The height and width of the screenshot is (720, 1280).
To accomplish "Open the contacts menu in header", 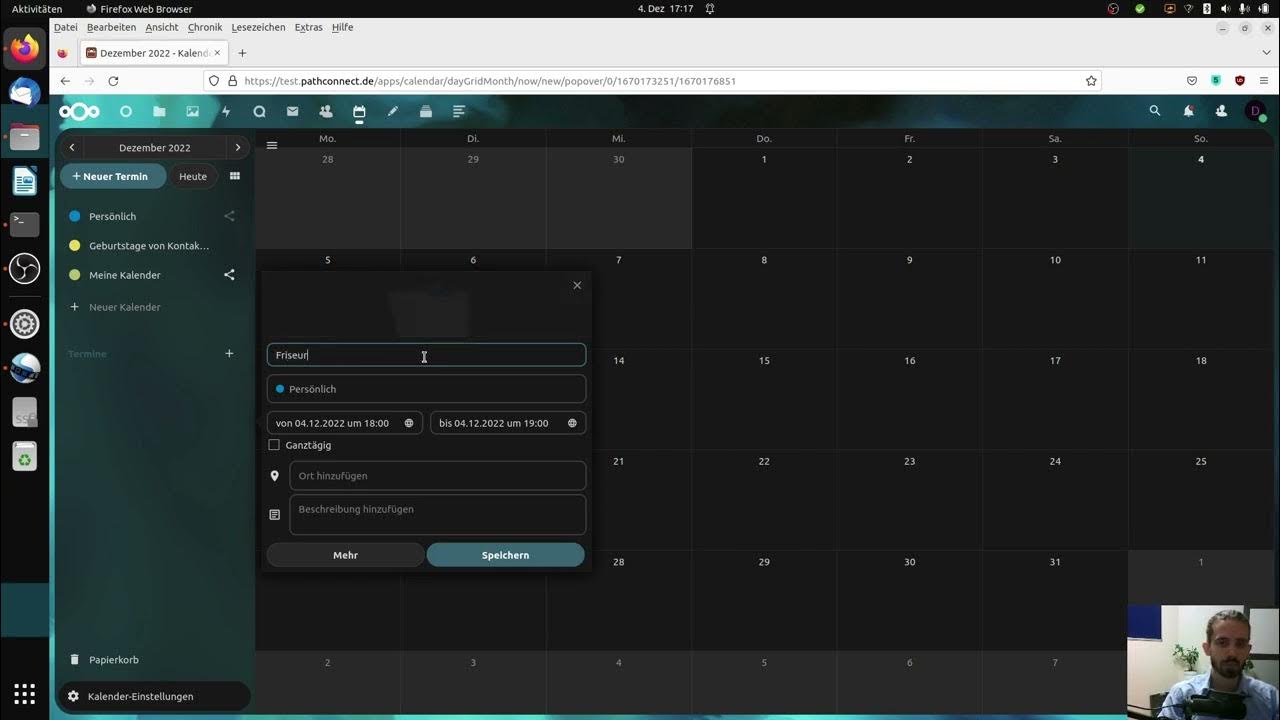I will click(1221, 111).
